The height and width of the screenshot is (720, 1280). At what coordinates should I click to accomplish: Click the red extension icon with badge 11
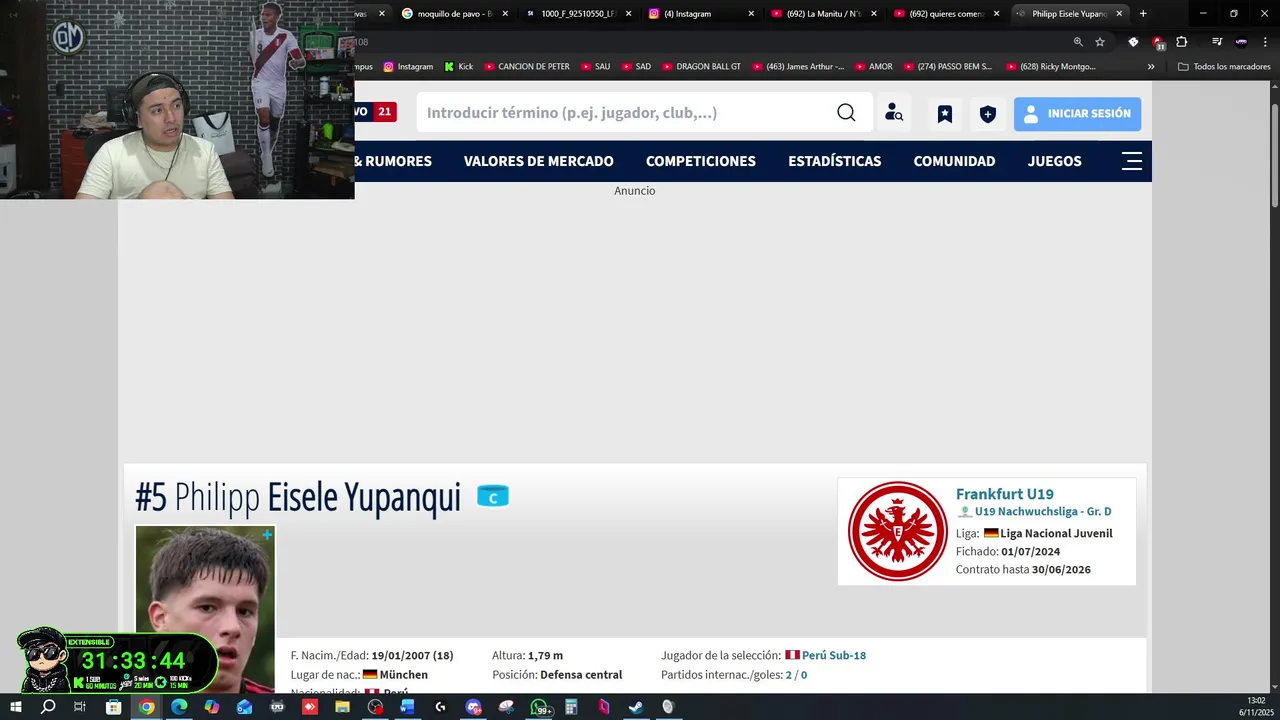(1158, 43)
